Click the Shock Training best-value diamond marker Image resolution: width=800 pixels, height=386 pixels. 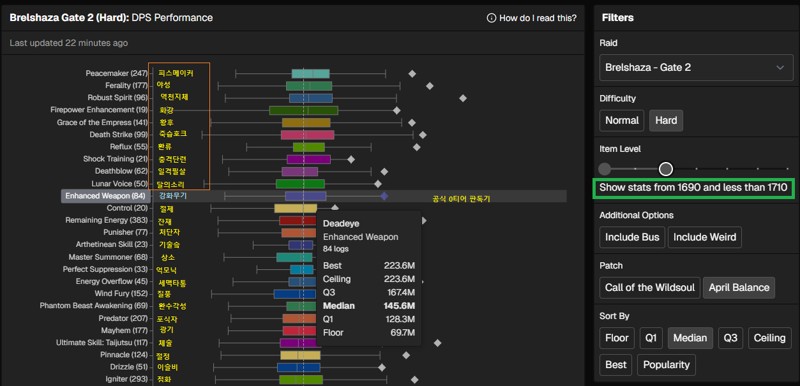[x=351, y=160]
